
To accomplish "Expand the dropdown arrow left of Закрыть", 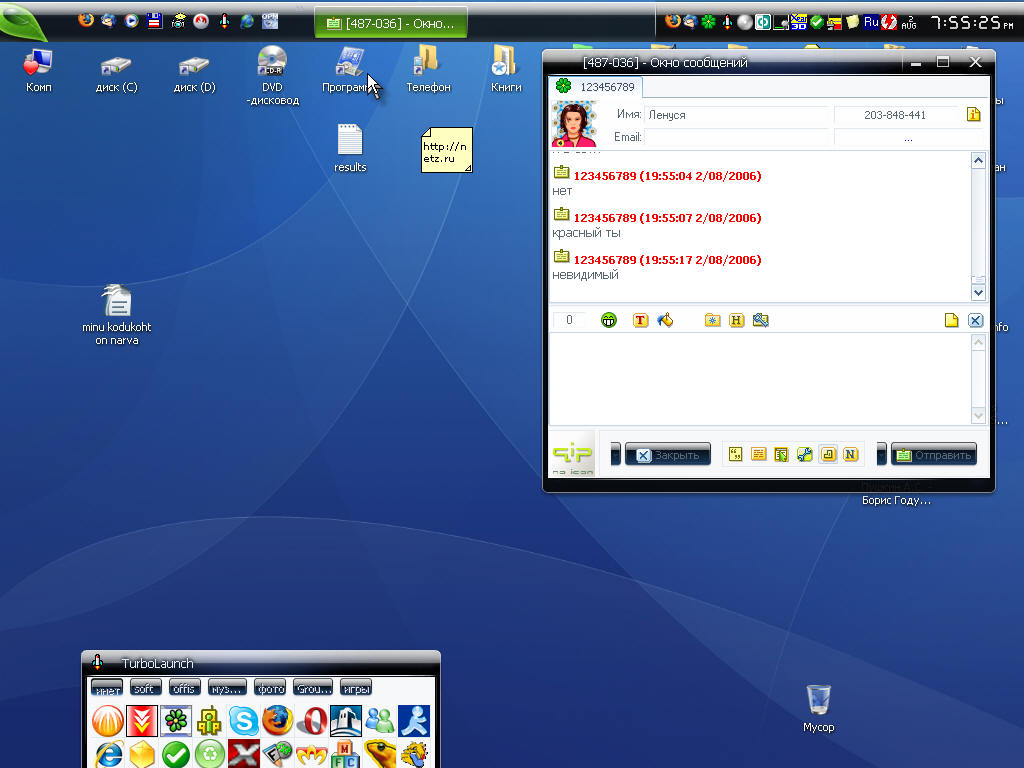I will click(x=615, y=454).
